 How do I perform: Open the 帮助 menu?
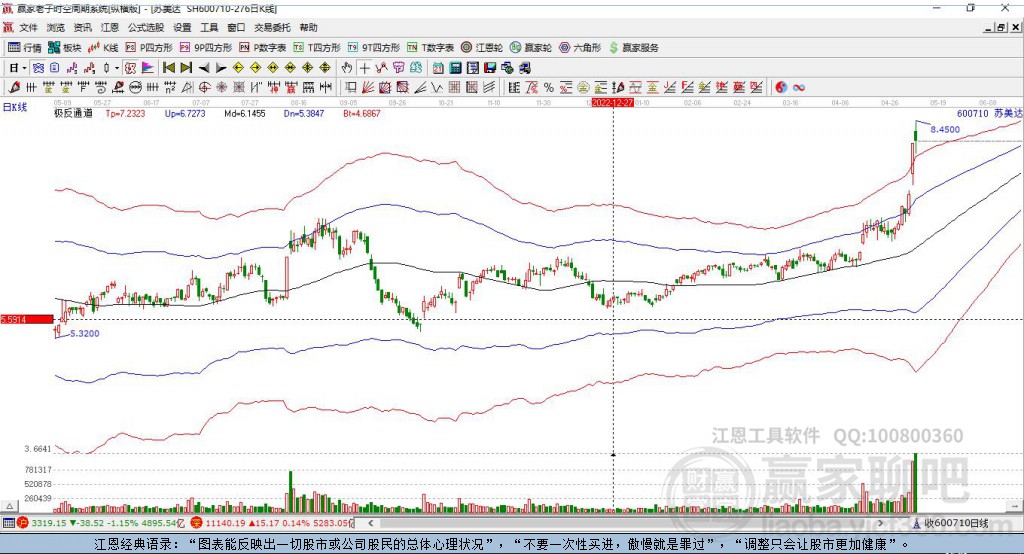308,27
